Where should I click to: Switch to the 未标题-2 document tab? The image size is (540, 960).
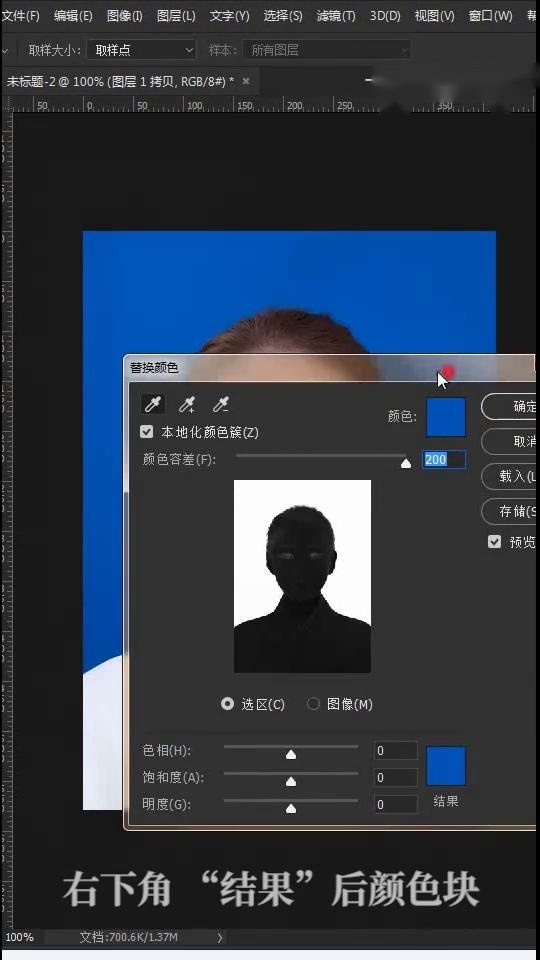pyautogui.click(x=120, y=81)
